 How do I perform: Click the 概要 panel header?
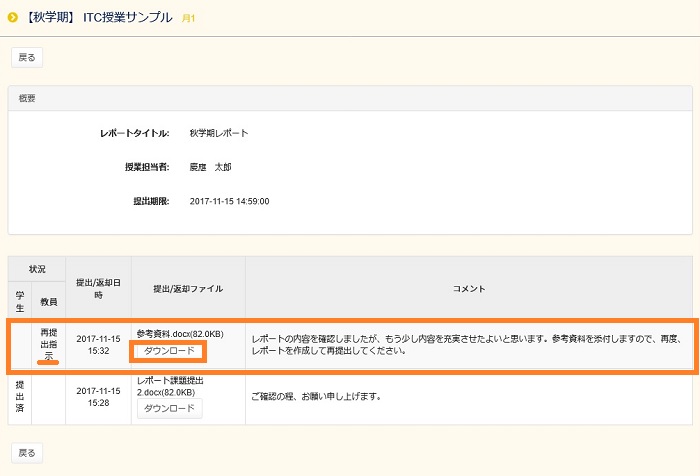pyautogui.click(x=25, y=98)
